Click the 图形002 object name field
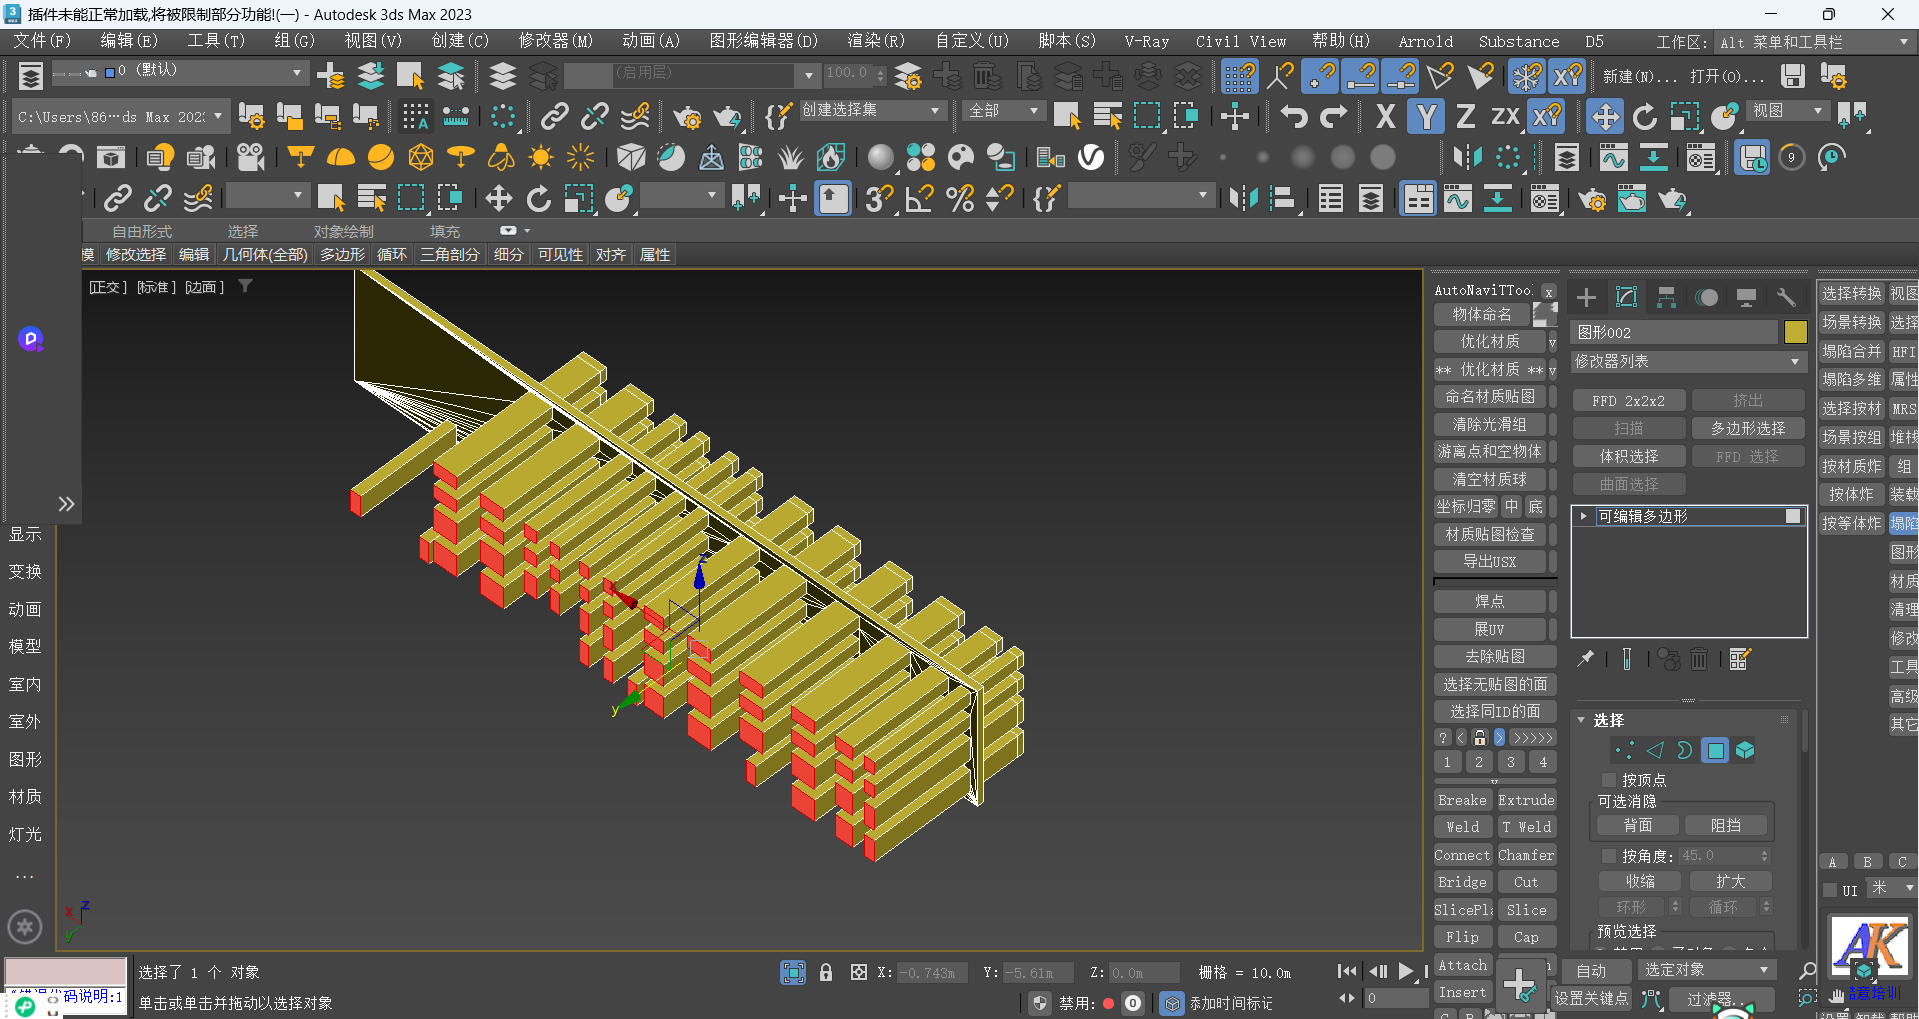 point(1674,332)
